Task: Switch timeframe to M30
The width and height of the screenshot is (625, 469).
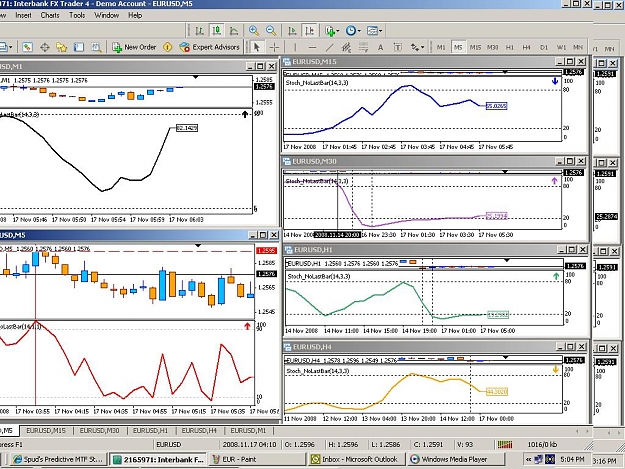Action: 493,47
